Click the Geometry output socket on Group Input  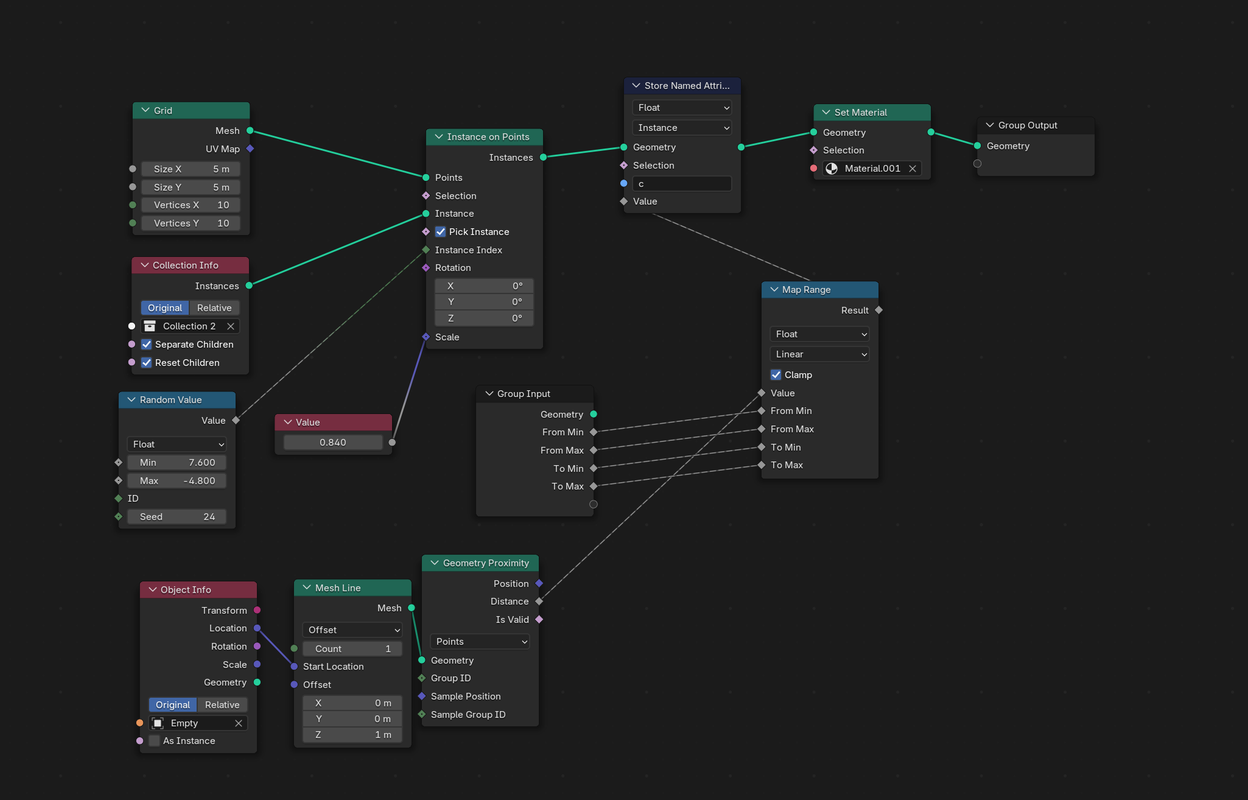pos(594,414)
